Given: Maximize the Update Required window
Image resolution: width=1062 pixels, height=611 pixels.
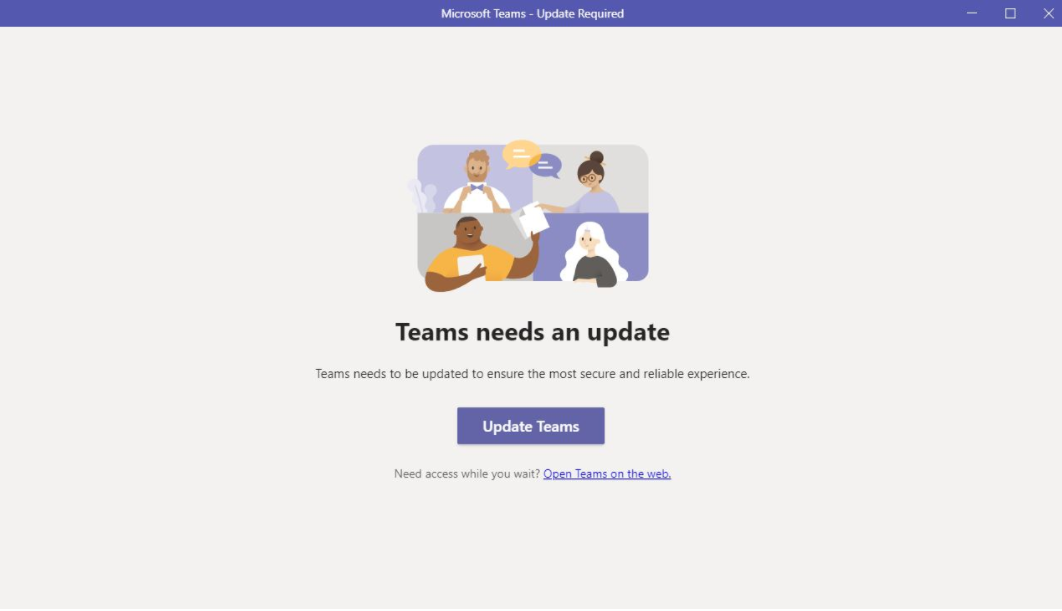Looking at the screenshot, I should [1010, 13].
